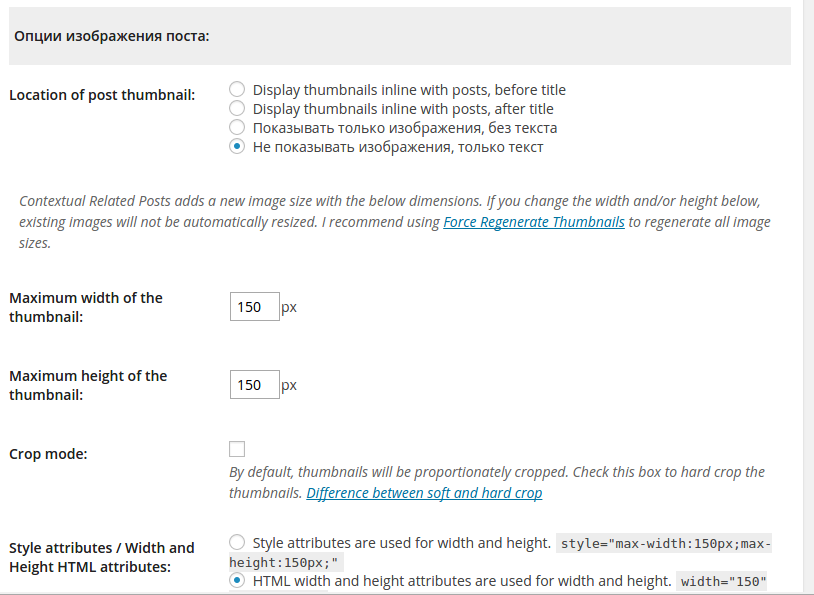Viewport: 814px width, 595px height.
Task: Click the "Опции изображения поста" section header
Action: 111,37
